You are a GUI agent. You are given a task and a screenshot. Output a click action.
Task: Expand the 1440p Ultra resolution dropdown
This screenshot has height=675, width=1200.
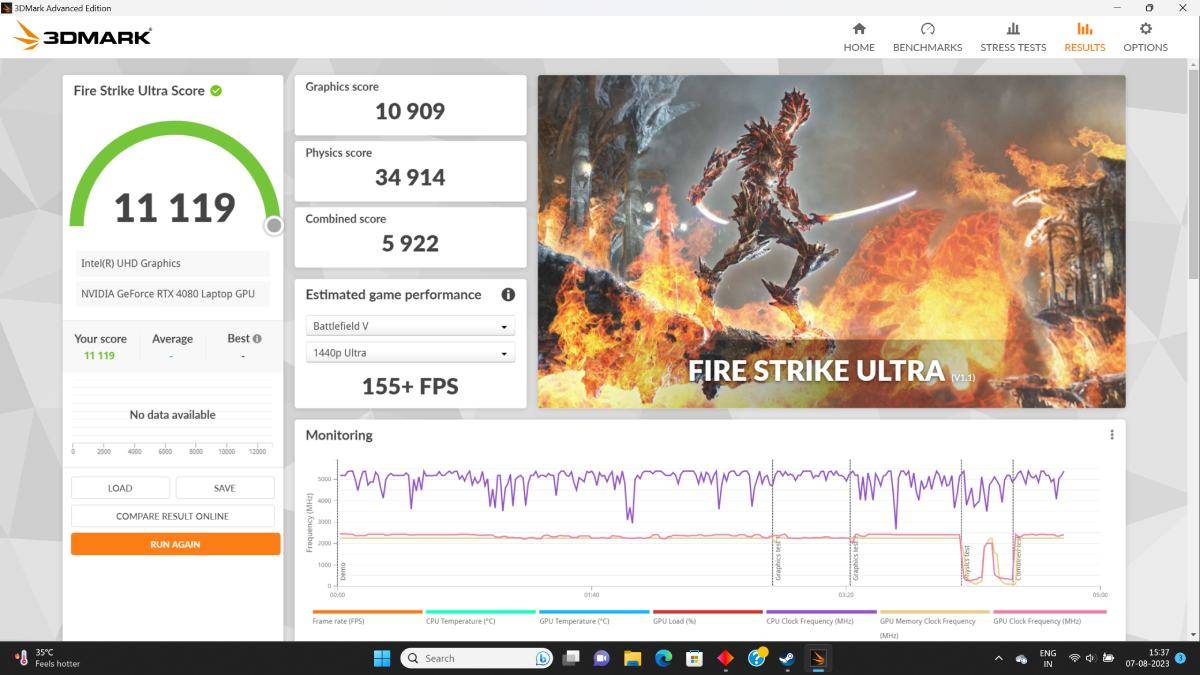[410, 353]
